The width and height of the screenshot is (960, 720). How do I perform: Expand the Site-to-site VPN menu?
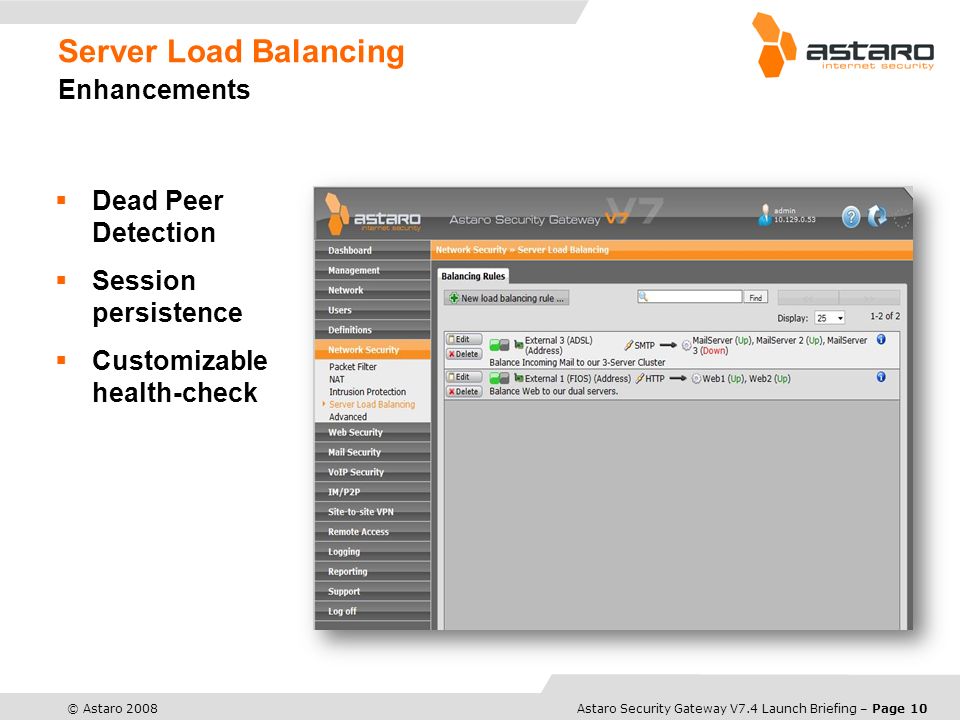(372, 512)
